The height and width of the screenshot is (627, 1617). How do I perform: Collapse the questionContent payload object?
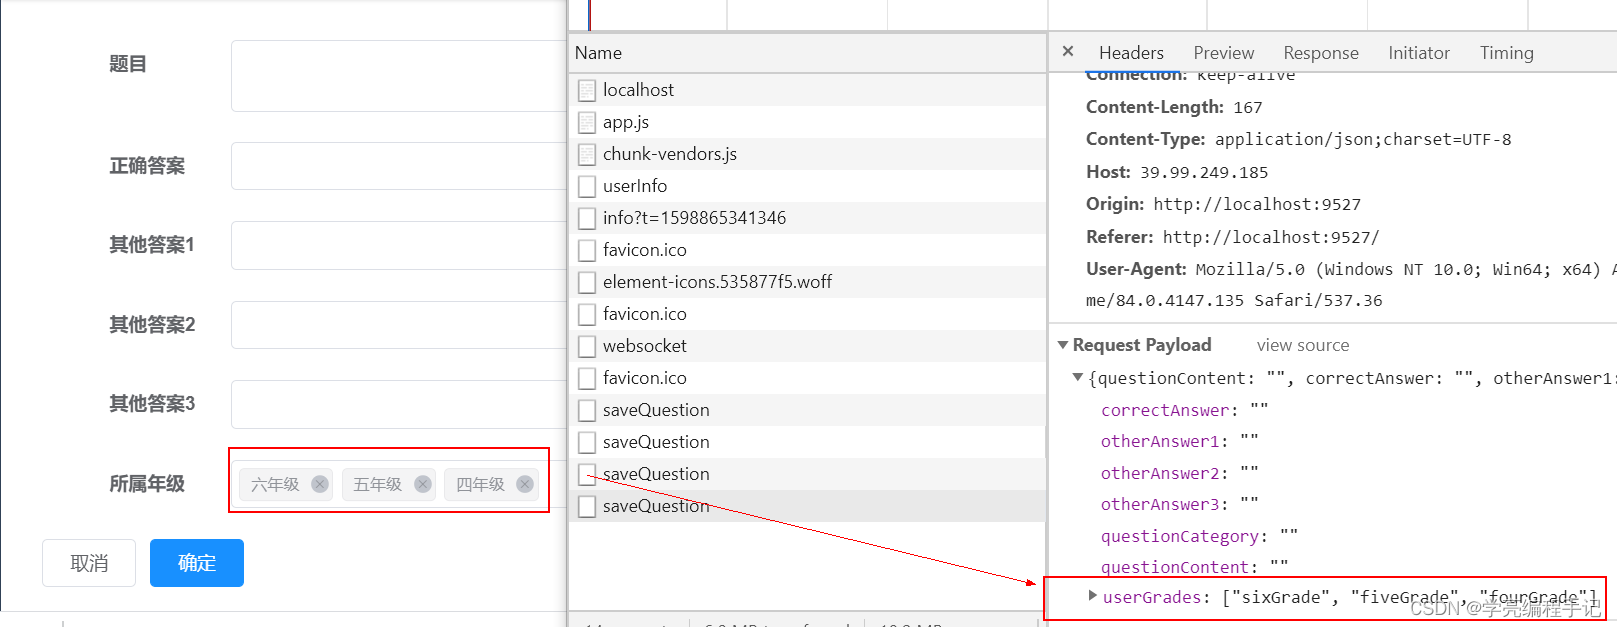1078,378
